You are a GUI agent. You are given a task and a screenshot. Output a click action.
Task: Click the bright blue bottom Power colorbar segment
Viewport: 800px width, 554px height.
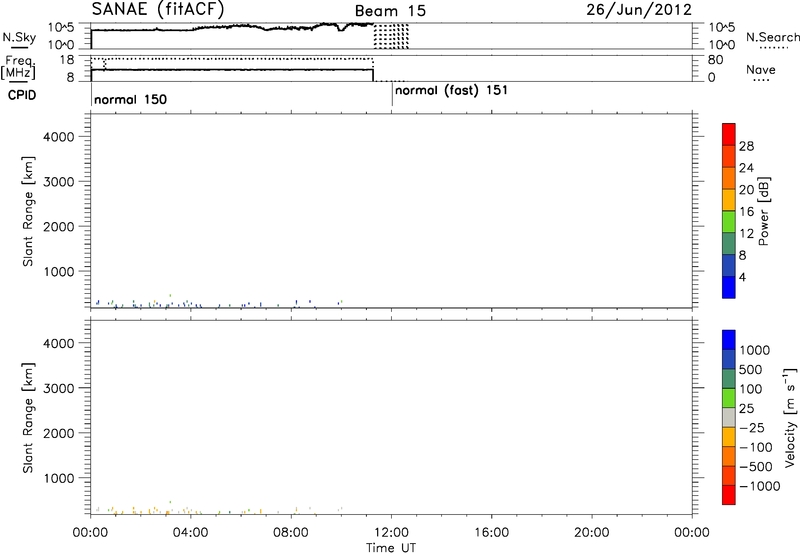(729, 287)
